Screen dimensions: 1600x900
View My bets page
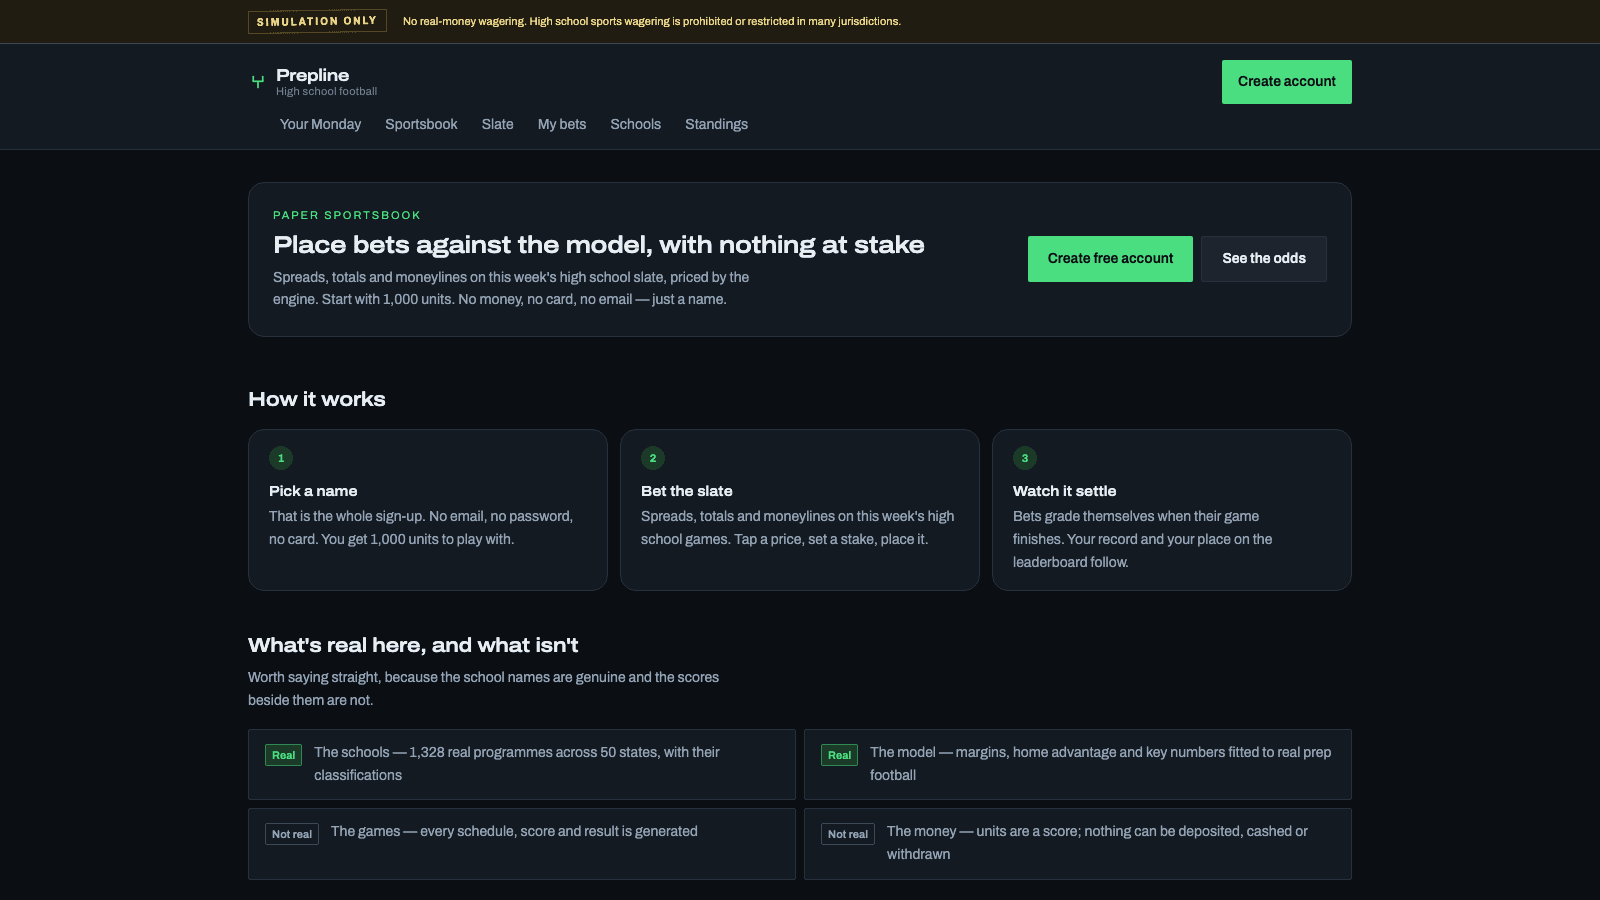tap(562, 124)
